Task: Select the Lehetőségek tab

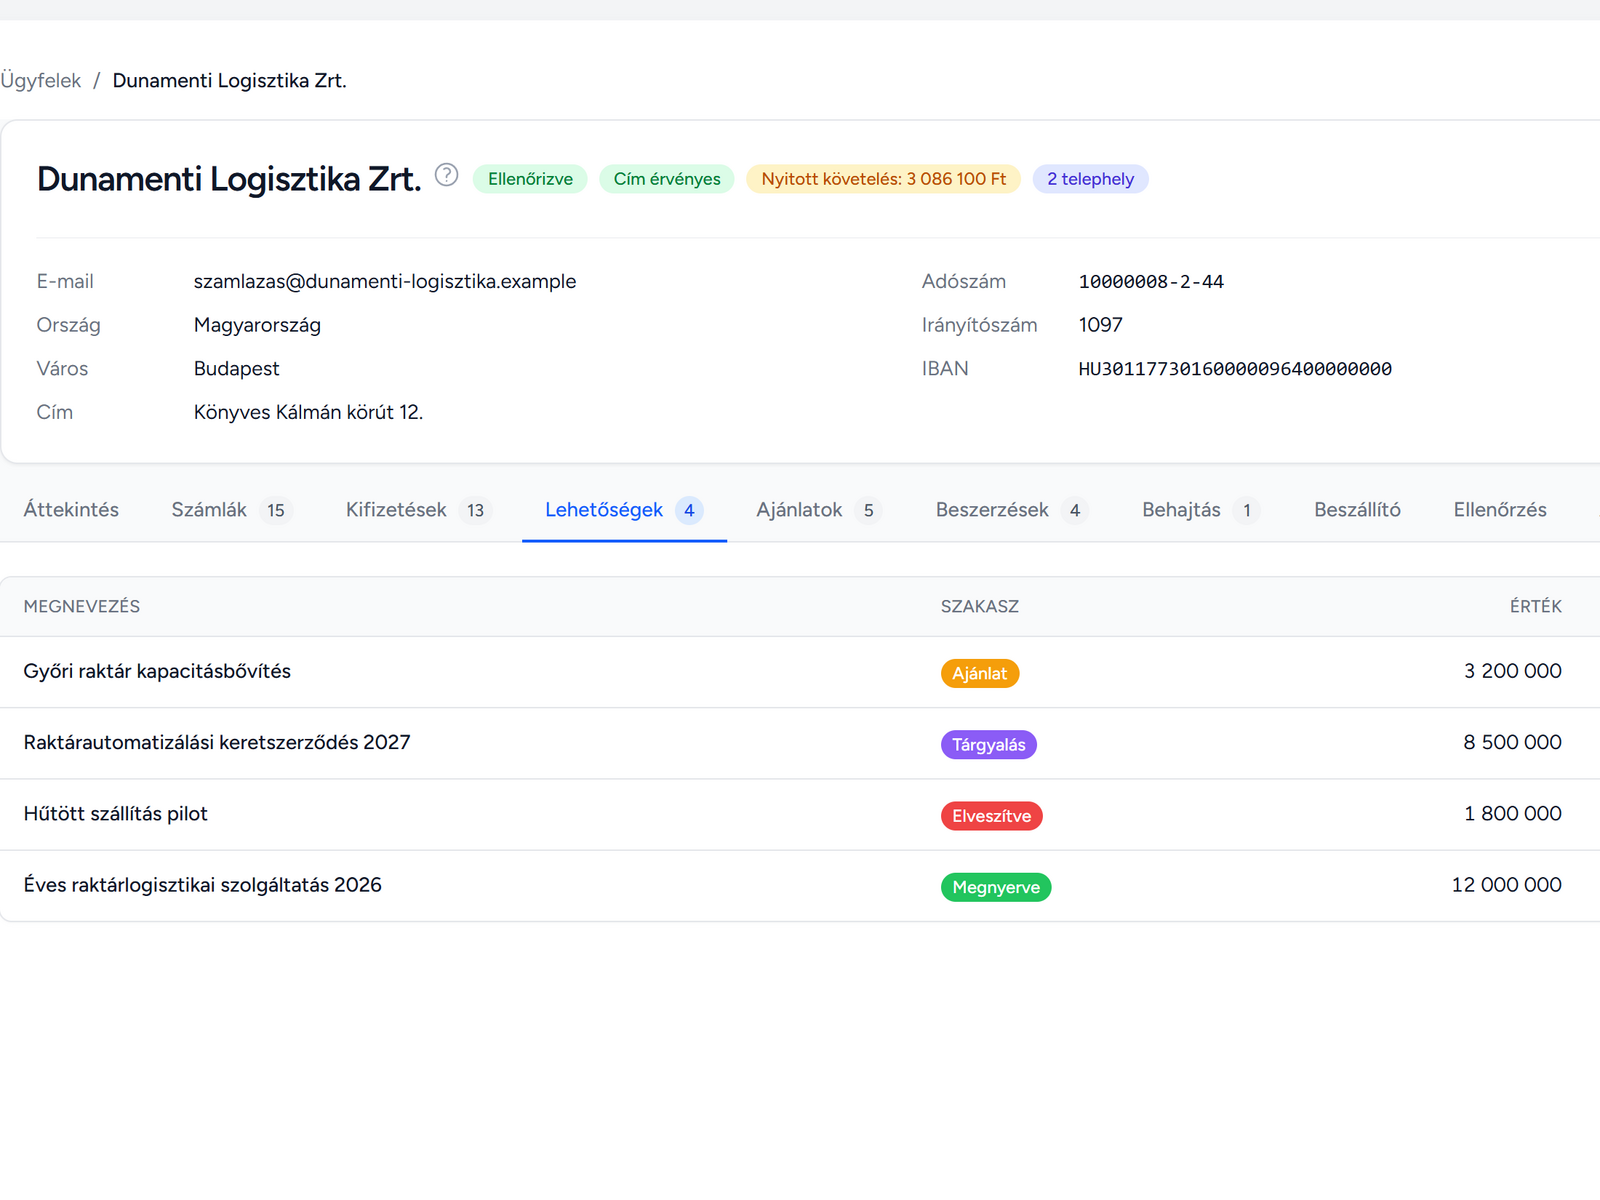Action: click(x=624, y=510)
